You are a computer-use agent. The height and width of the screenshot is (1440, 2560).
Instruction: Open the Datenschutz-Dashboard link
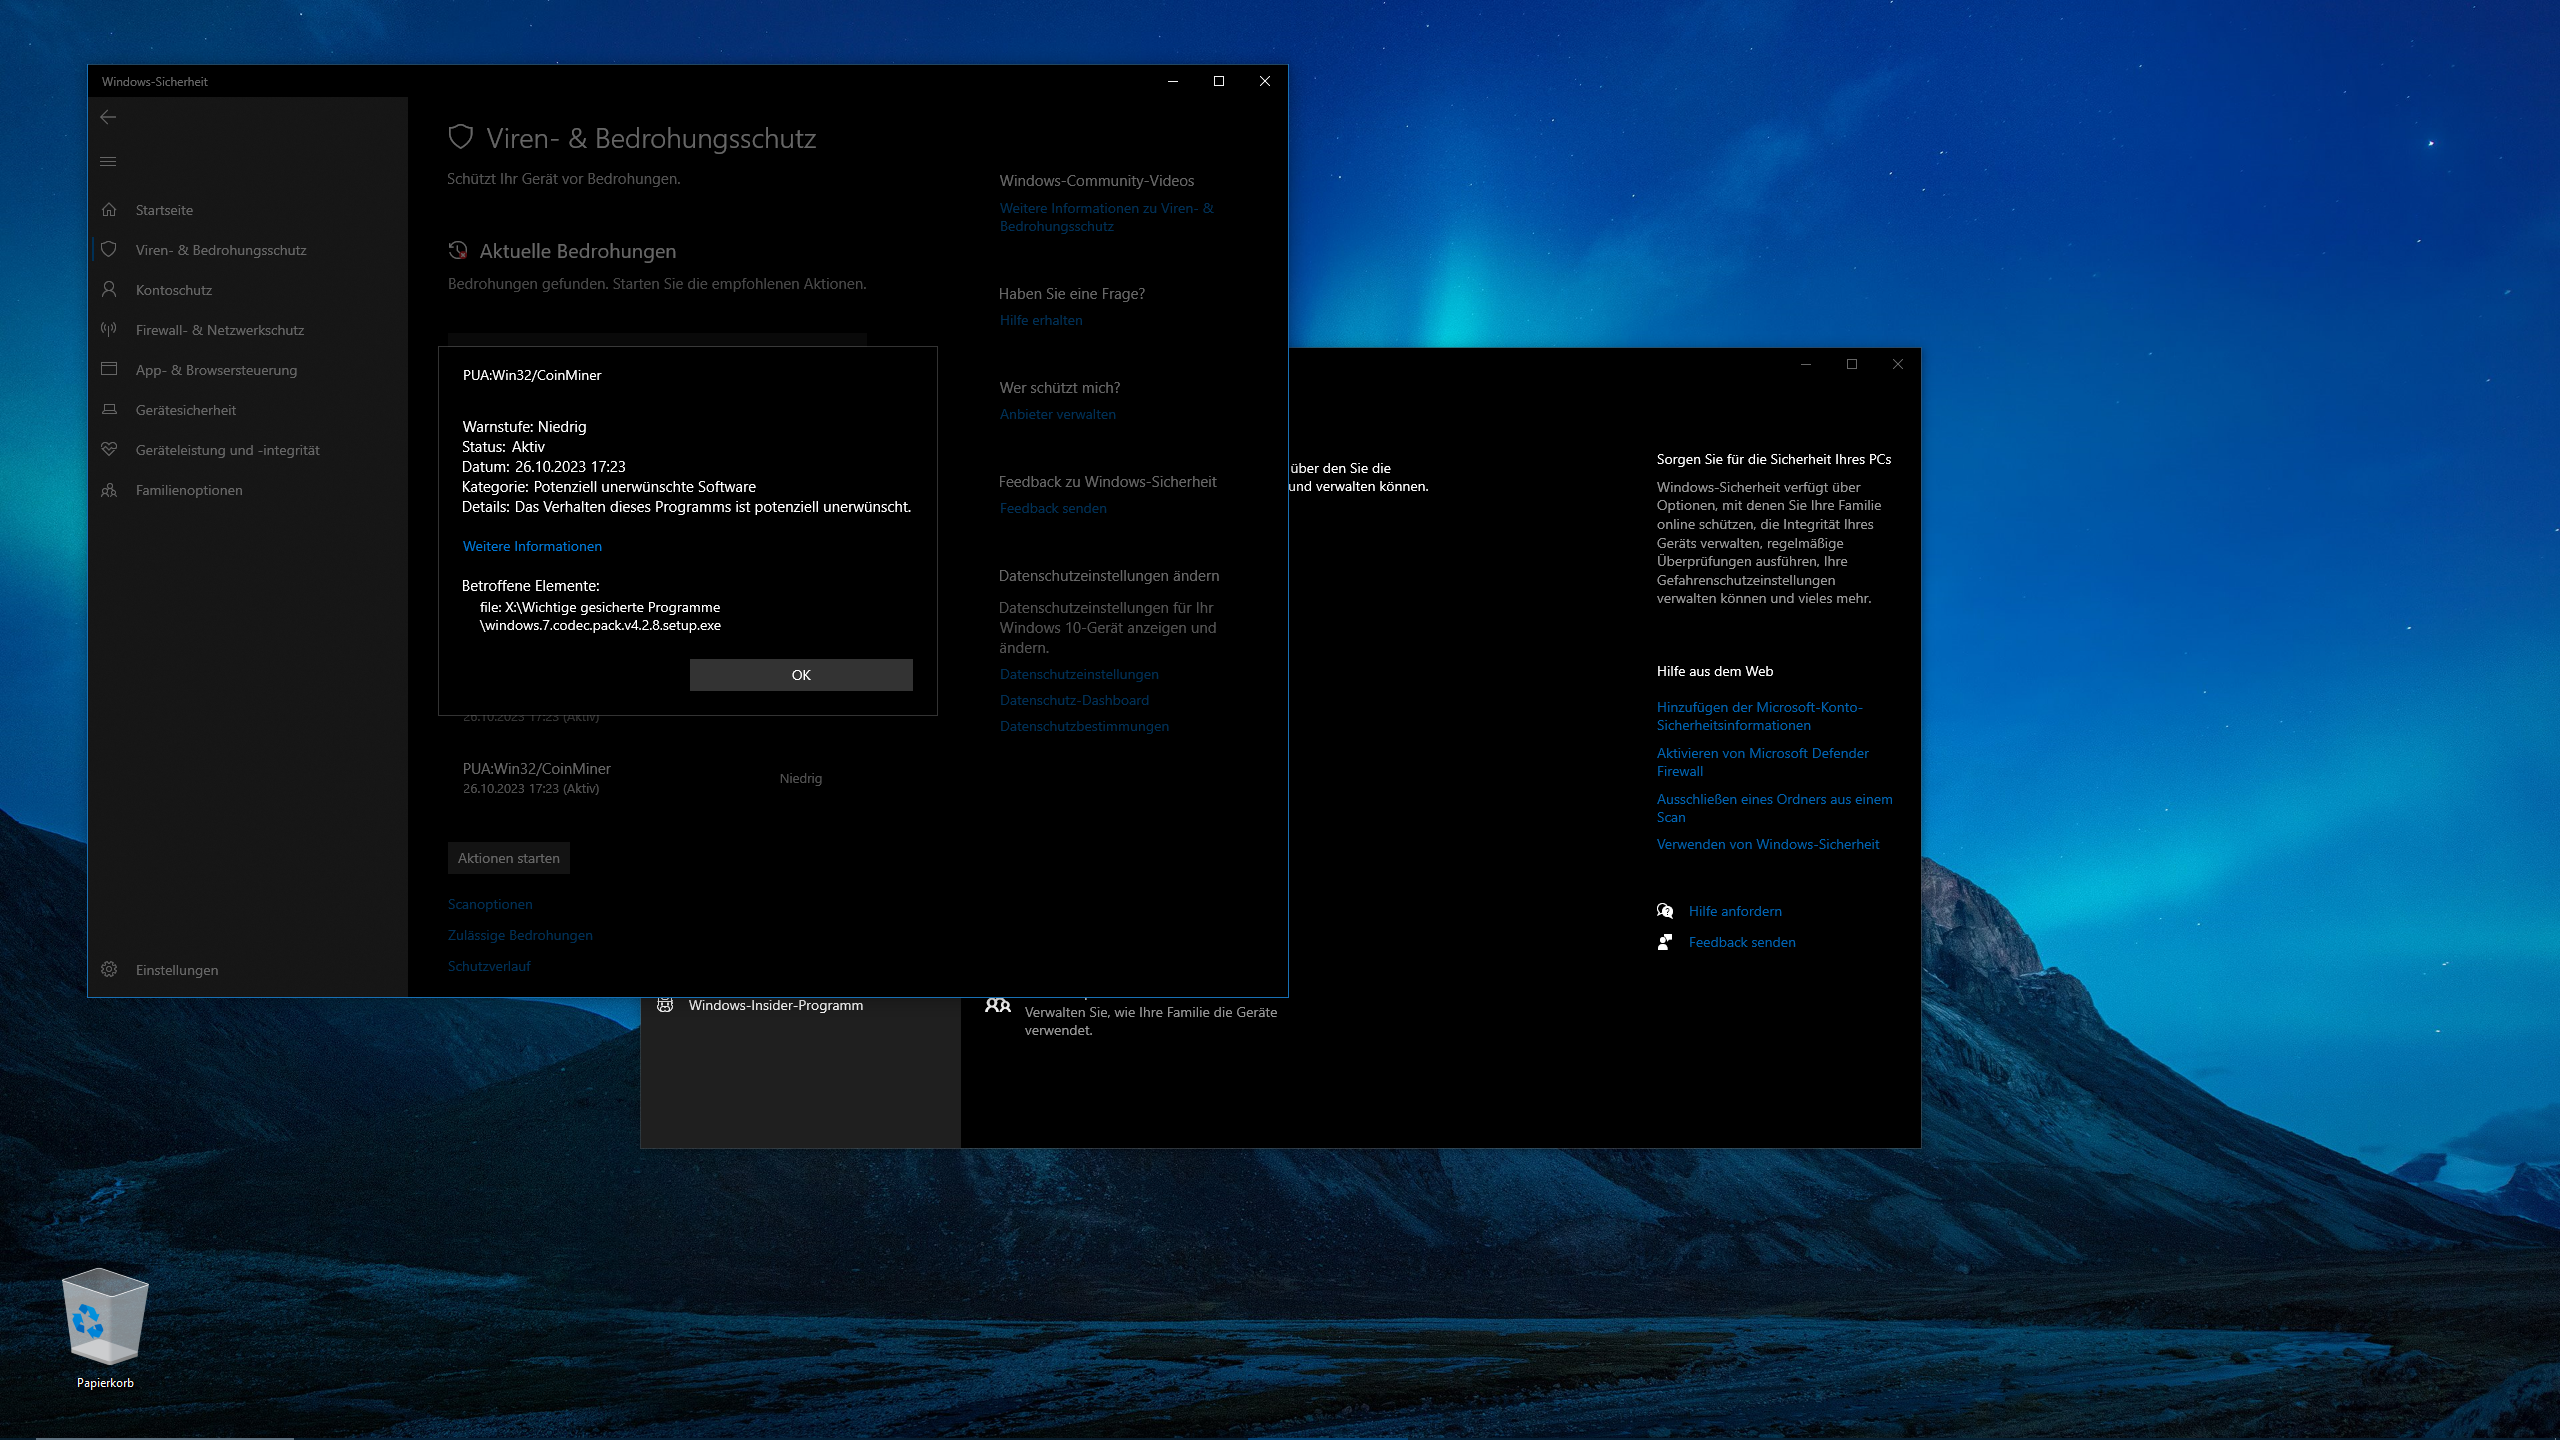pos(1074,700)
